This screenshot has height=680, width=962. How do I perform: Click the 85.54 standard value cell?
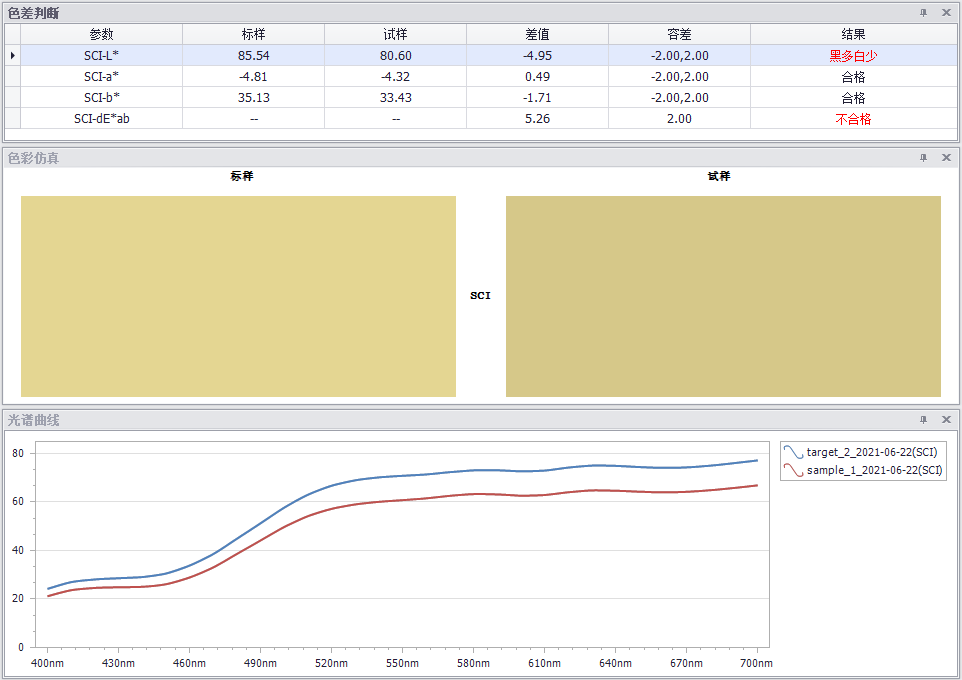(253, 55)
